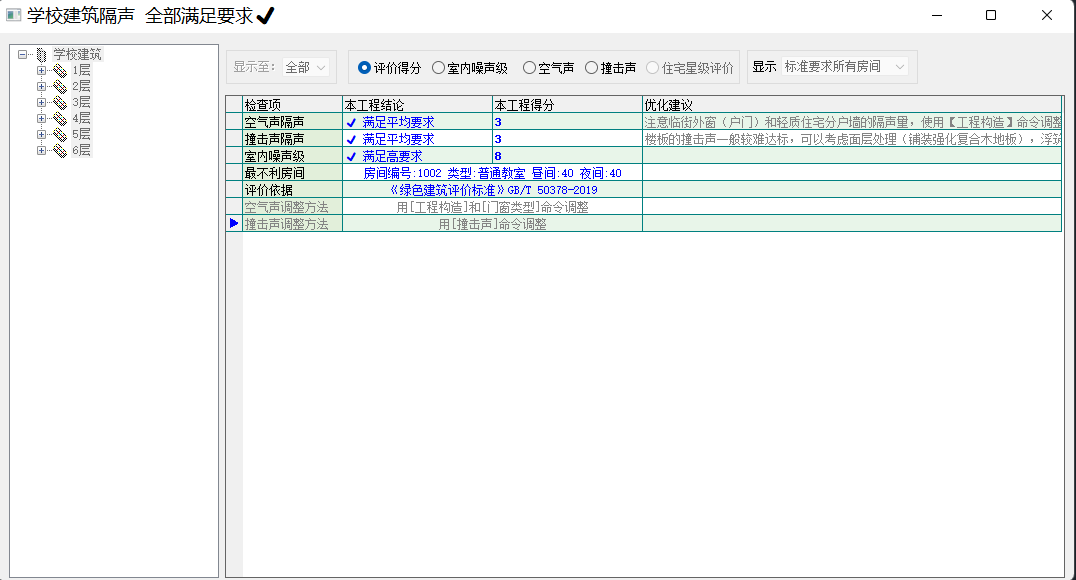
Task: Click the 学校建筑 building icon in tree
Action: [x=40, y=55]
